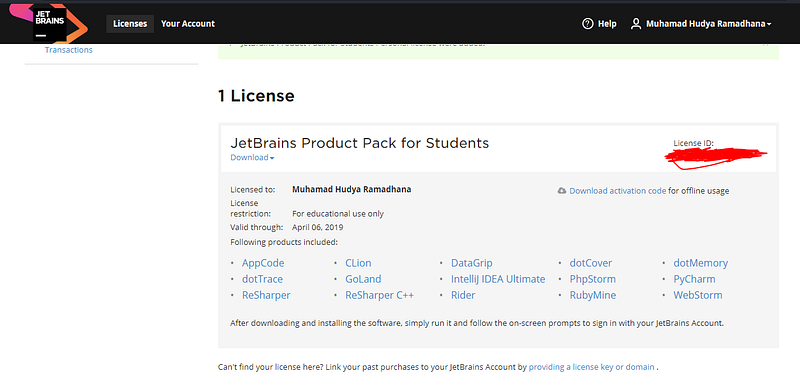Open the dotCover product link
This screenshot has height=381, width=800.
click(x=591, y=264)
